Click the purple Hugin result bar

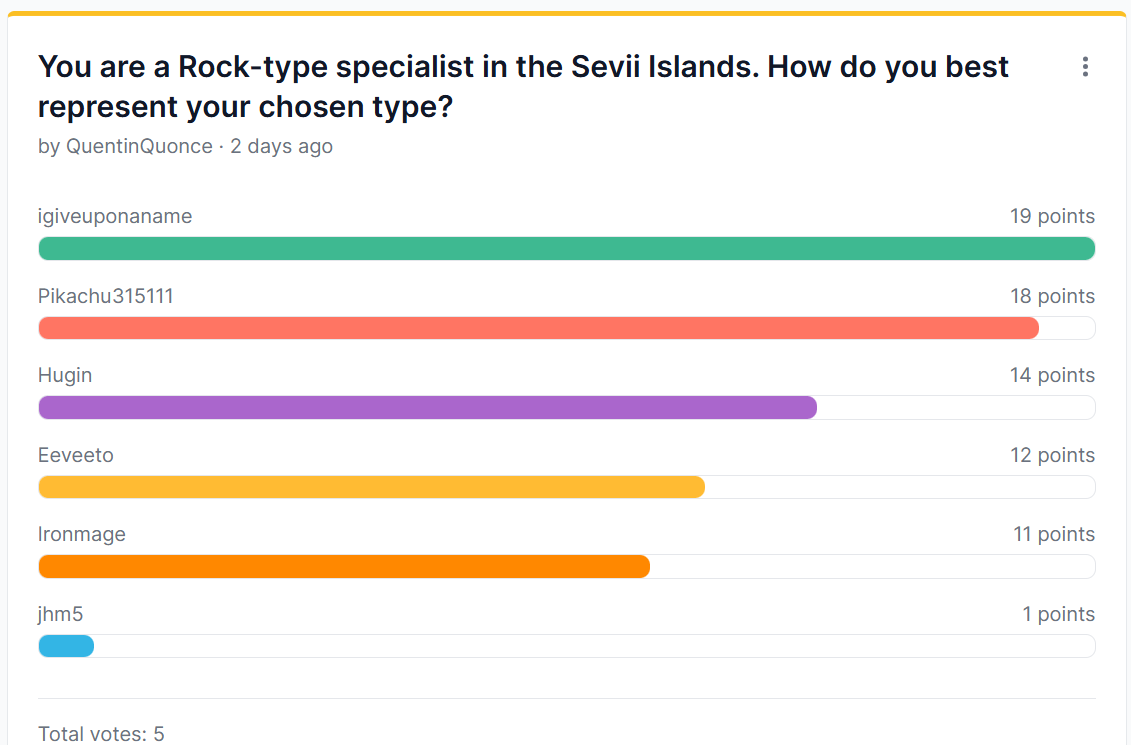pos(428,407)
